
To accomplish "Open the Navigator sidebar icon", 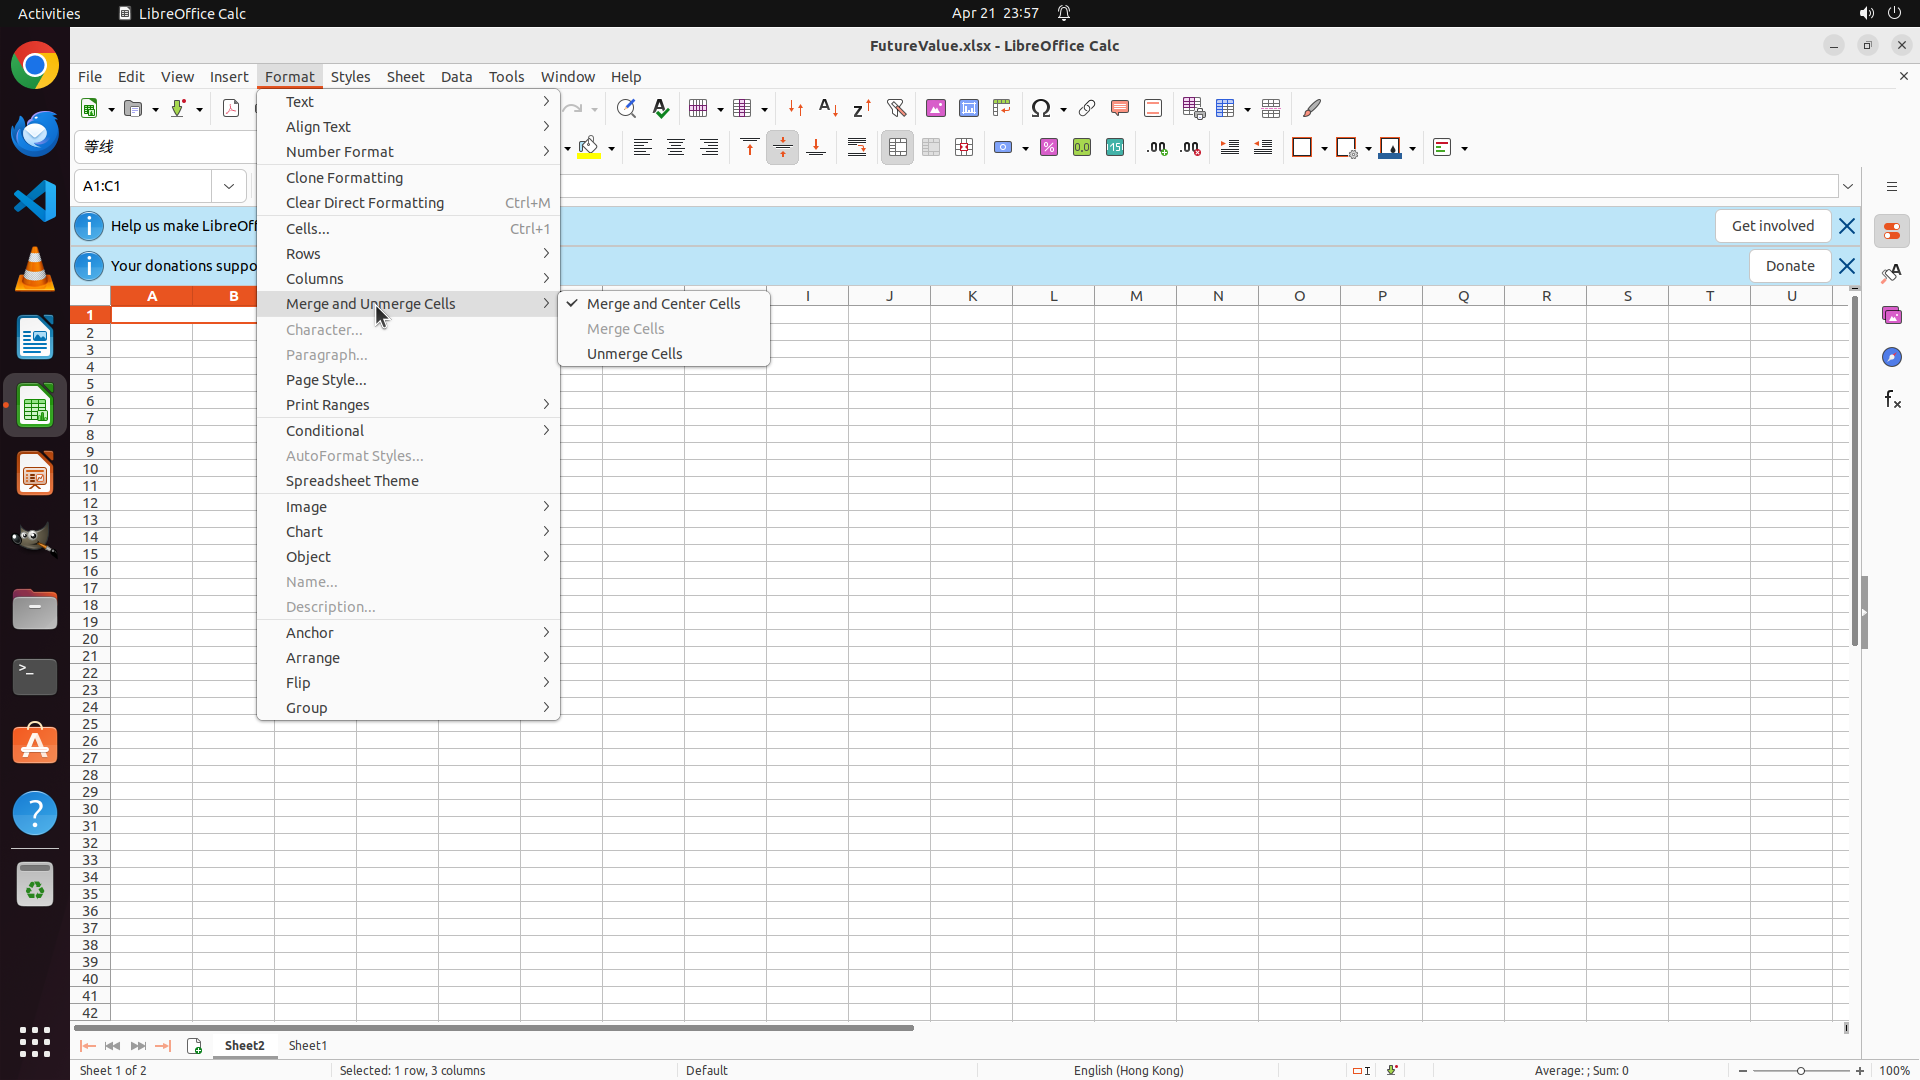I will pyautogui.click(x=1892, y=358).
